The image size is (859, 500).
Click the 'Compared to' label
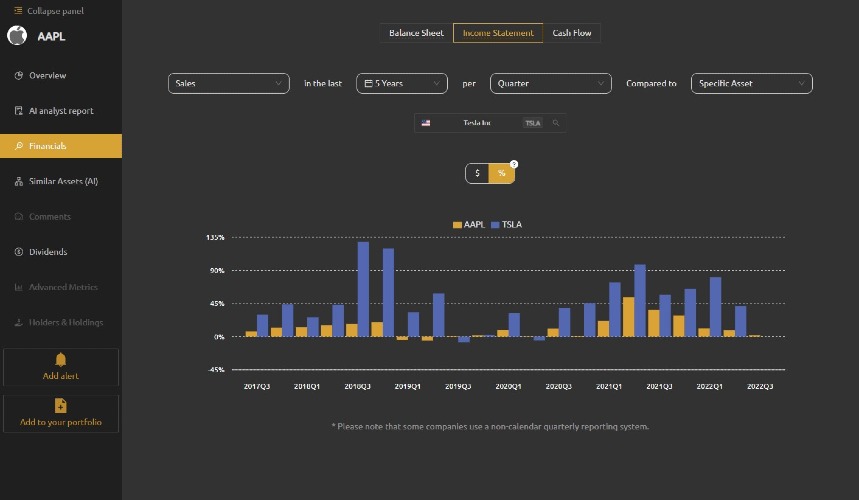[x=651, y=83]
